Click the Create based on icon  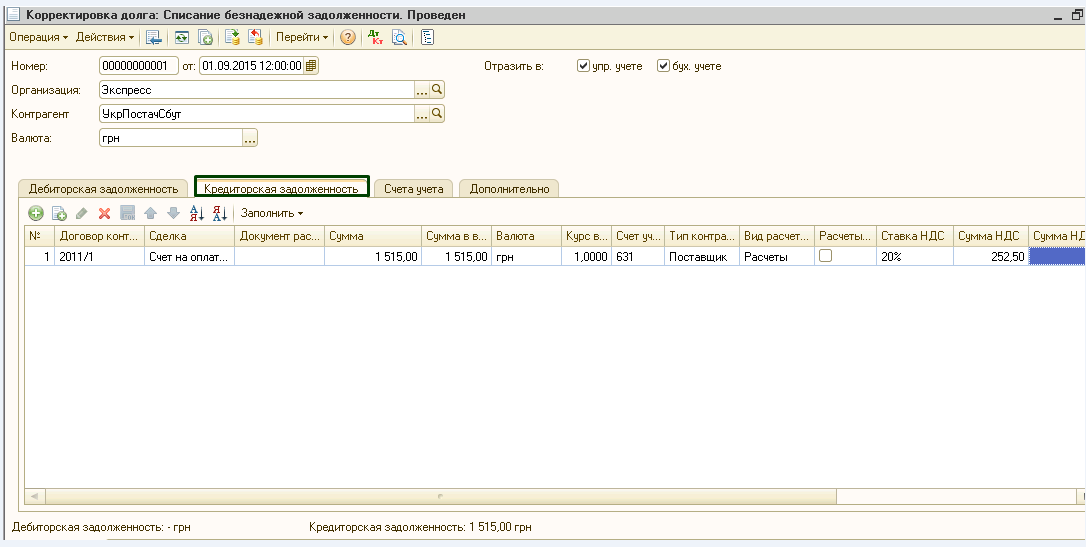tap(205, 37)
